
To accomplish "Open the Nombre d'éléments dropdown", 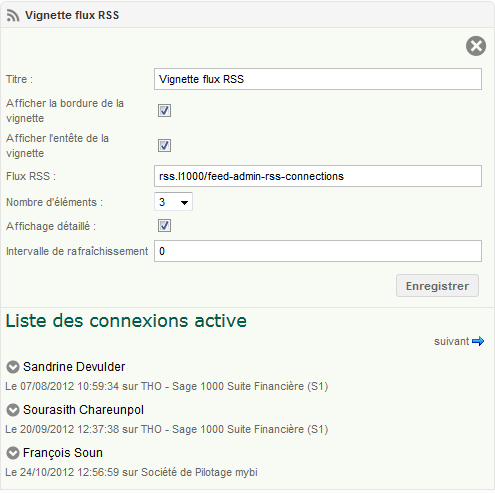I will pos(173,202).
